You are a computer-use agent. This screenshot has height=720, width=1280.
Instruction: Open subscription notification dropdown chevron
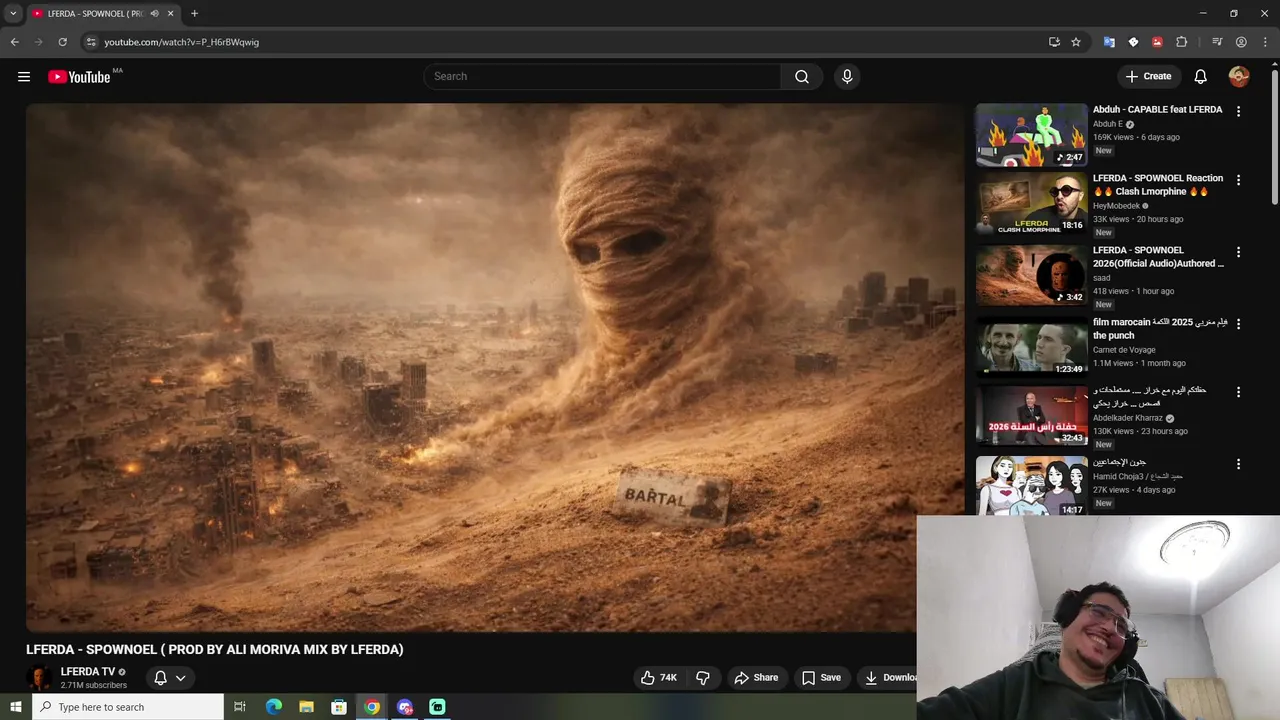(181, 678)
